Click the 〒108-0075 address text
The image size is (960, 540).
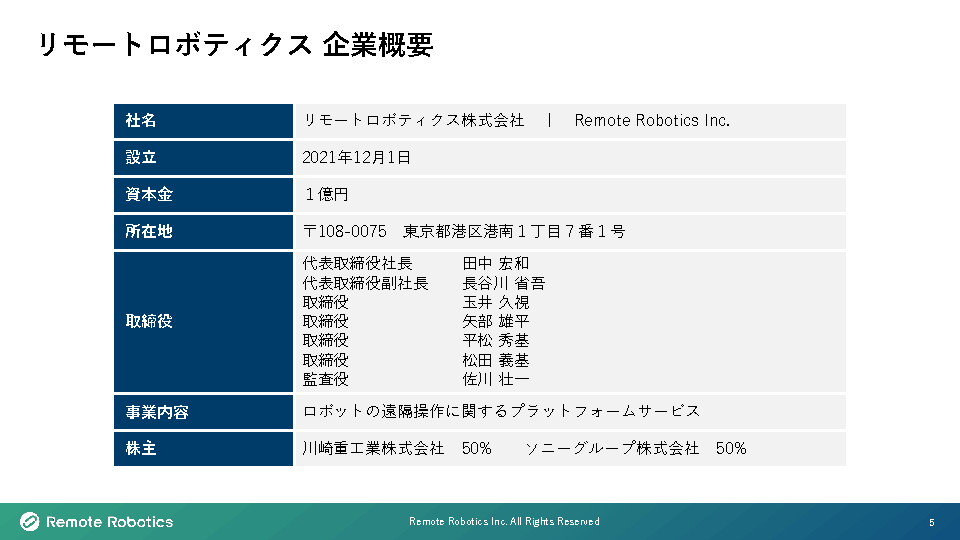coord(345,232)
